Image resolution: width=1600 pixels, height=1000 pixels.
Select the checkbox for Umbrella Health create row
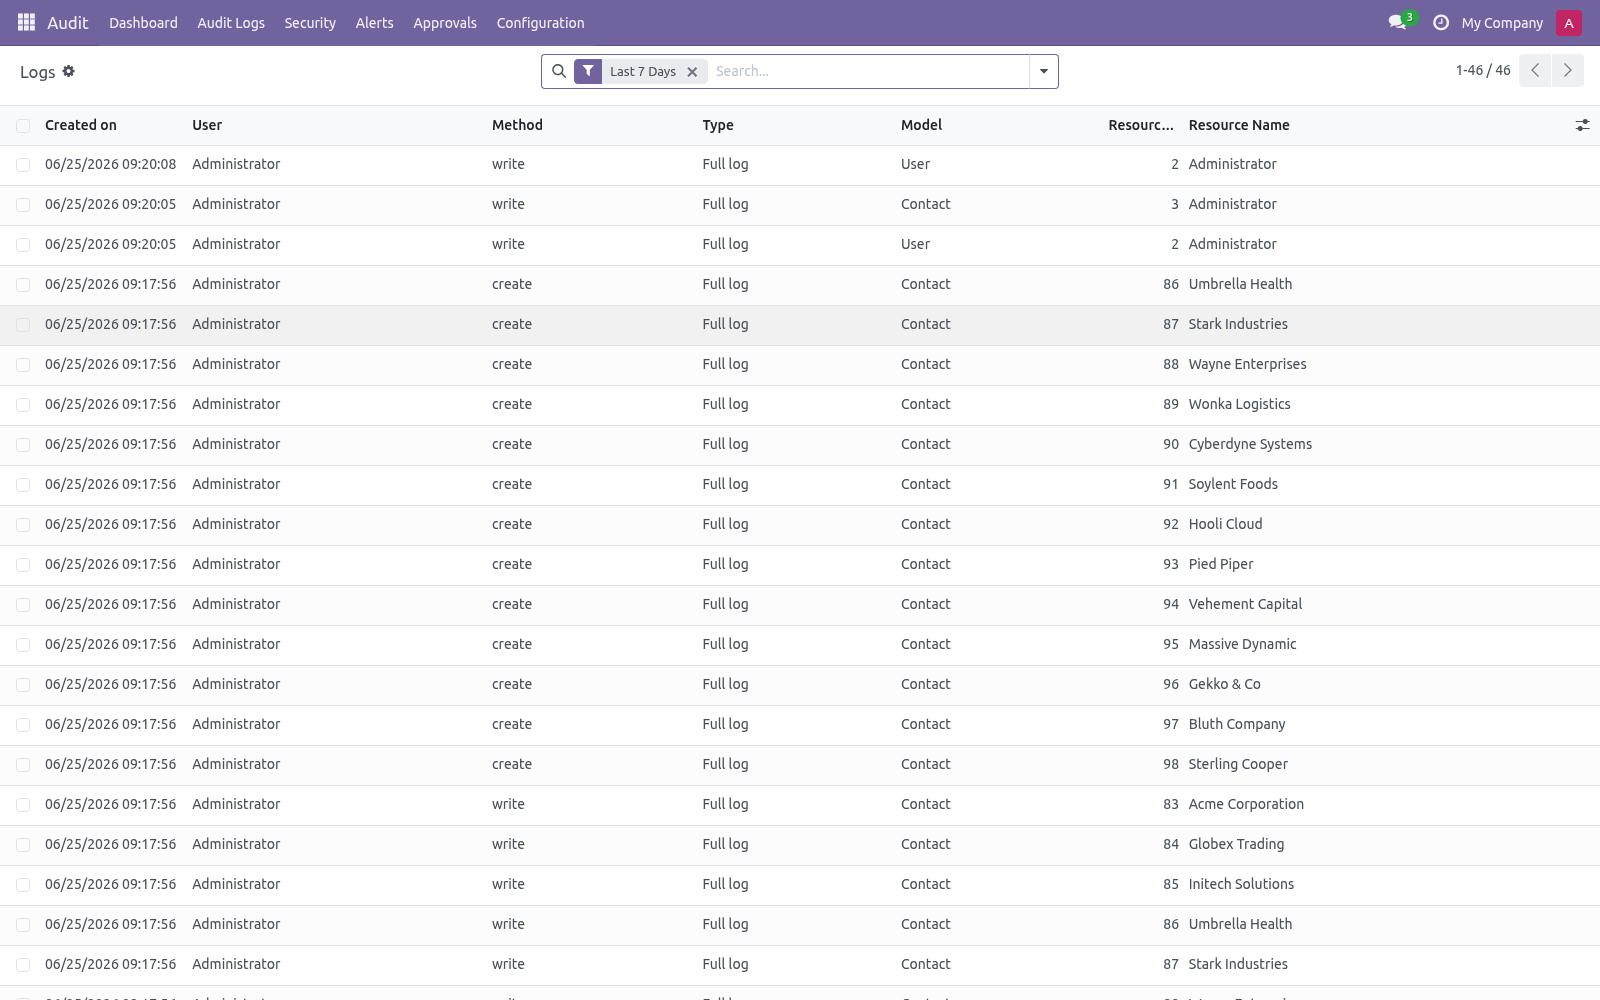coord(23,285)
